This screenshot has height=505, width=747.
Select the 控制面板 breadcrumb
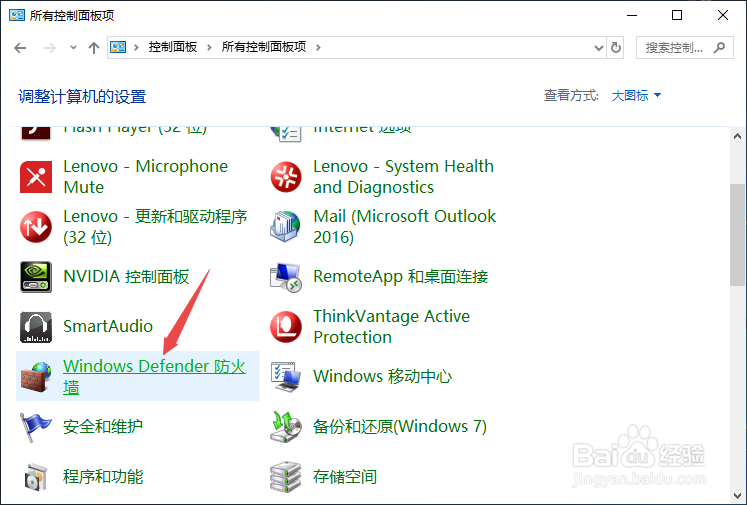click(172, 47)
